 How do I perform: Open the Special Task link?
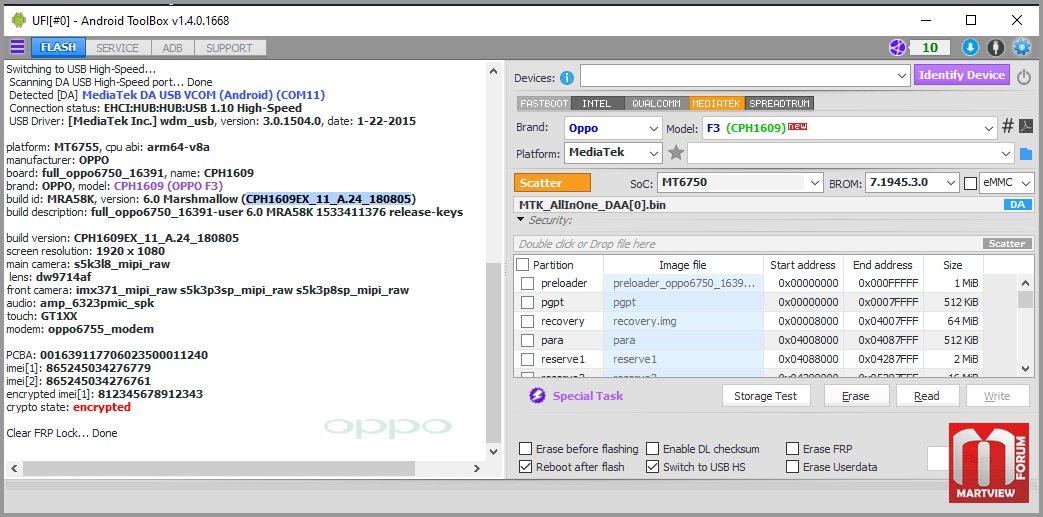pyautogui.click(x=588, y=396)
